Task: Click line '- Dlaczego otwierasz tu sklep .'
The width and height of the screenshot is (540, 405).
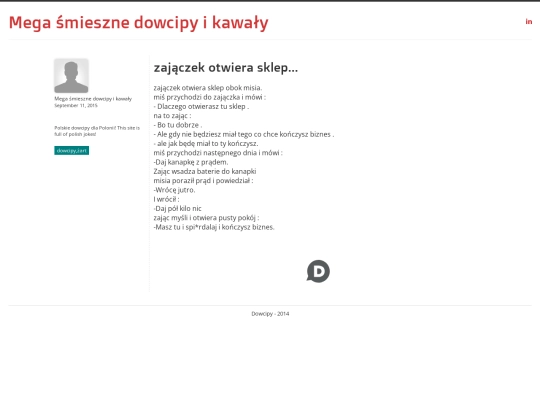Action: [201, 106]
